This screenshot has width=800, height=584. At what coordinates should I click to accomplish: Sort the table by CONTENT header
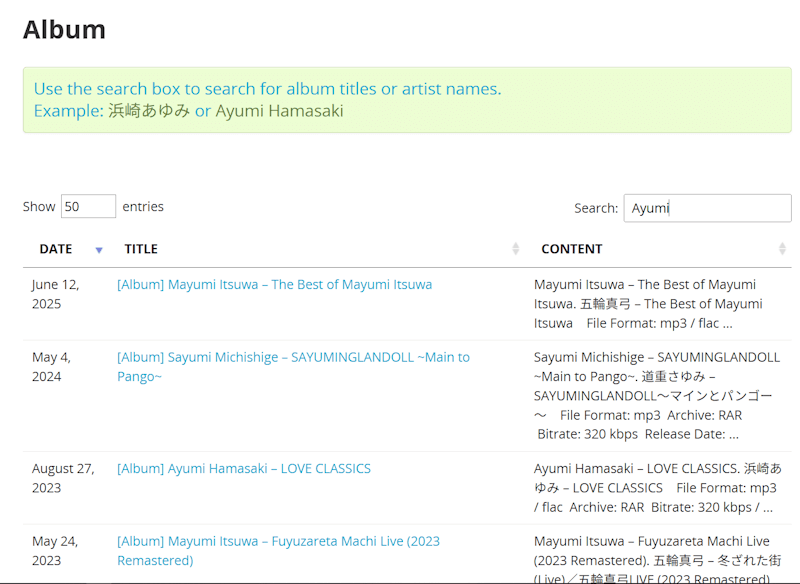(x=571, y=249)
